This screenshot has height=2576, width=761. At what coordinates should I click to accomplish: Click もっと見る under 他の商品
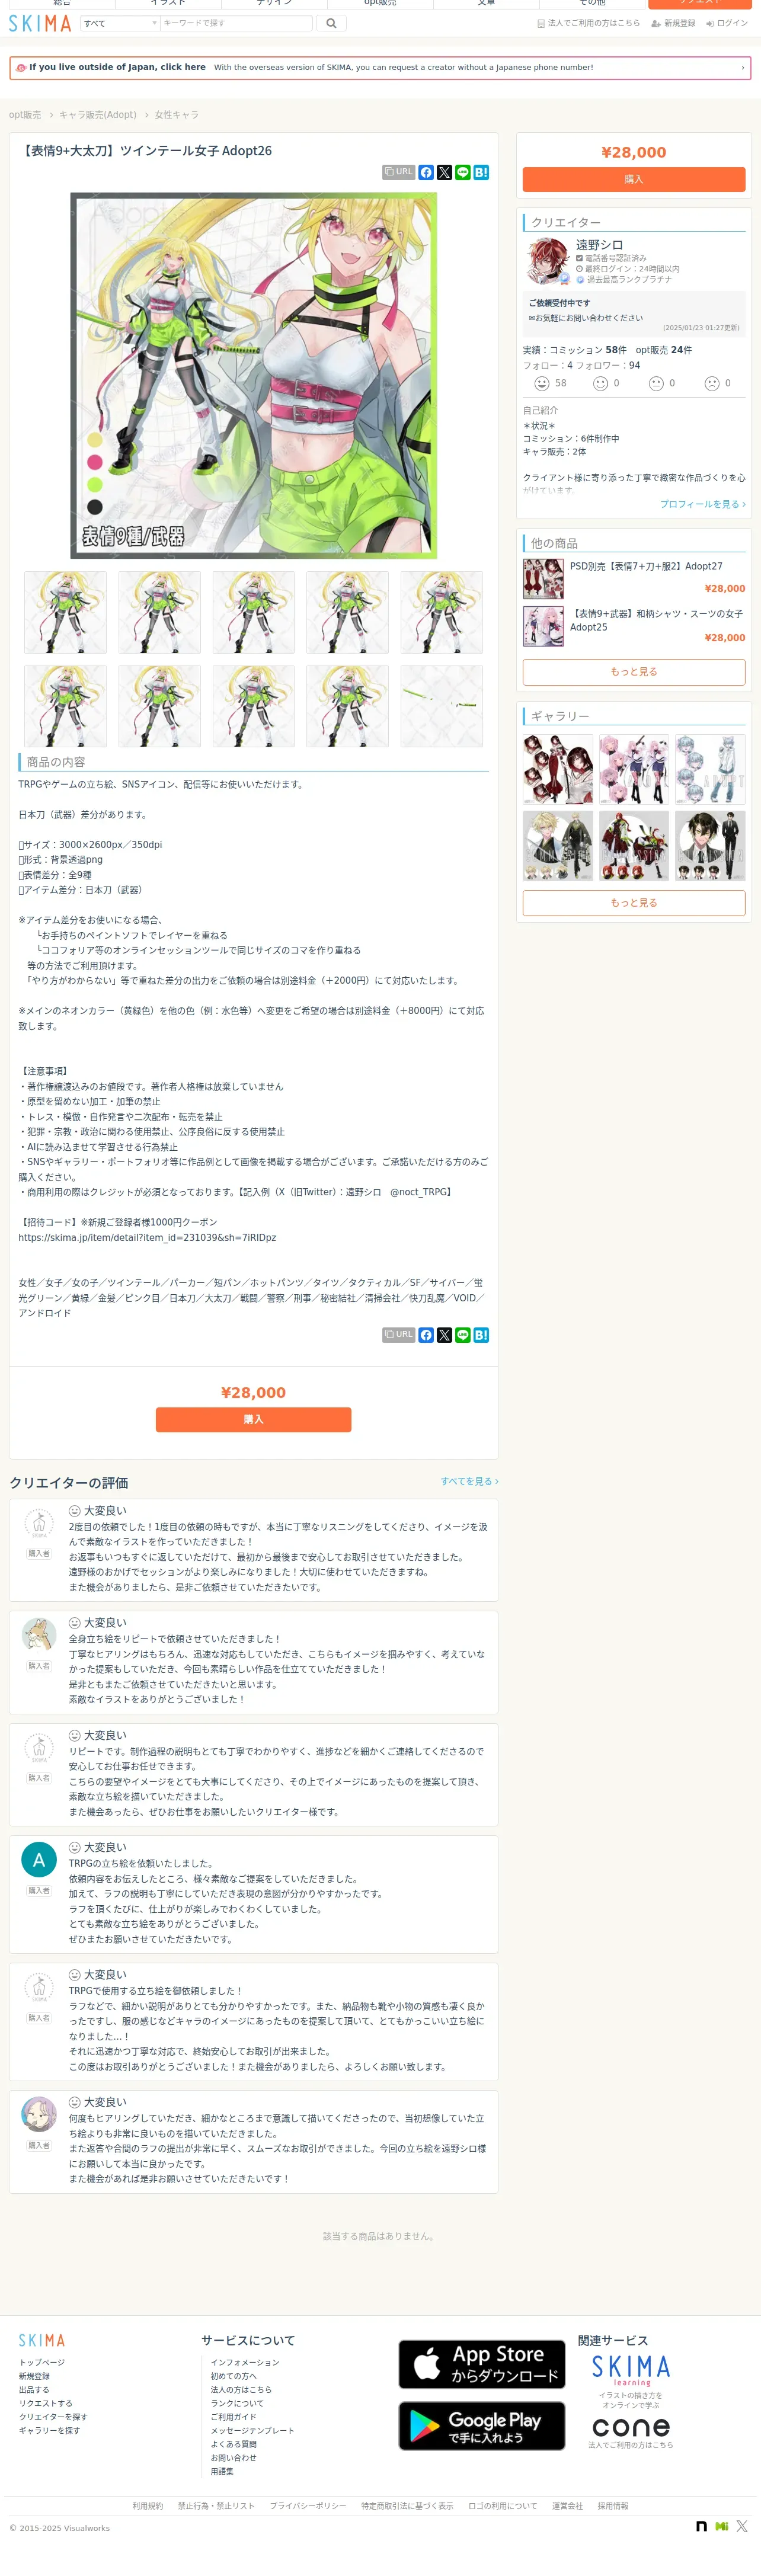pos(633,672)
